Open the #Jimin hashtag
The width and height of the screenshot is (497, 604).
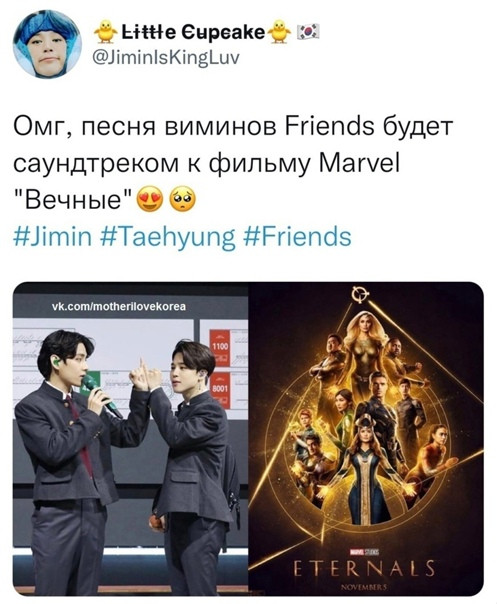53,237
